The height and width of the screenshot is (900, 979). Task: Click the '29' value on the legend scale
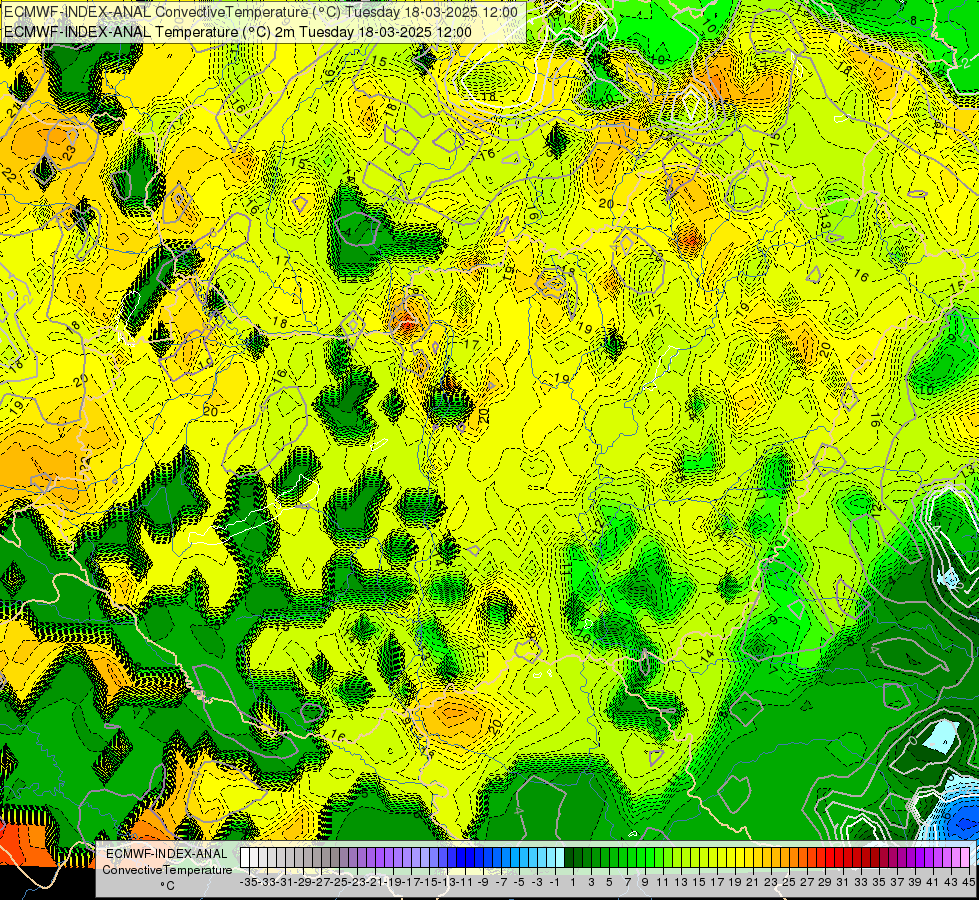825,881
